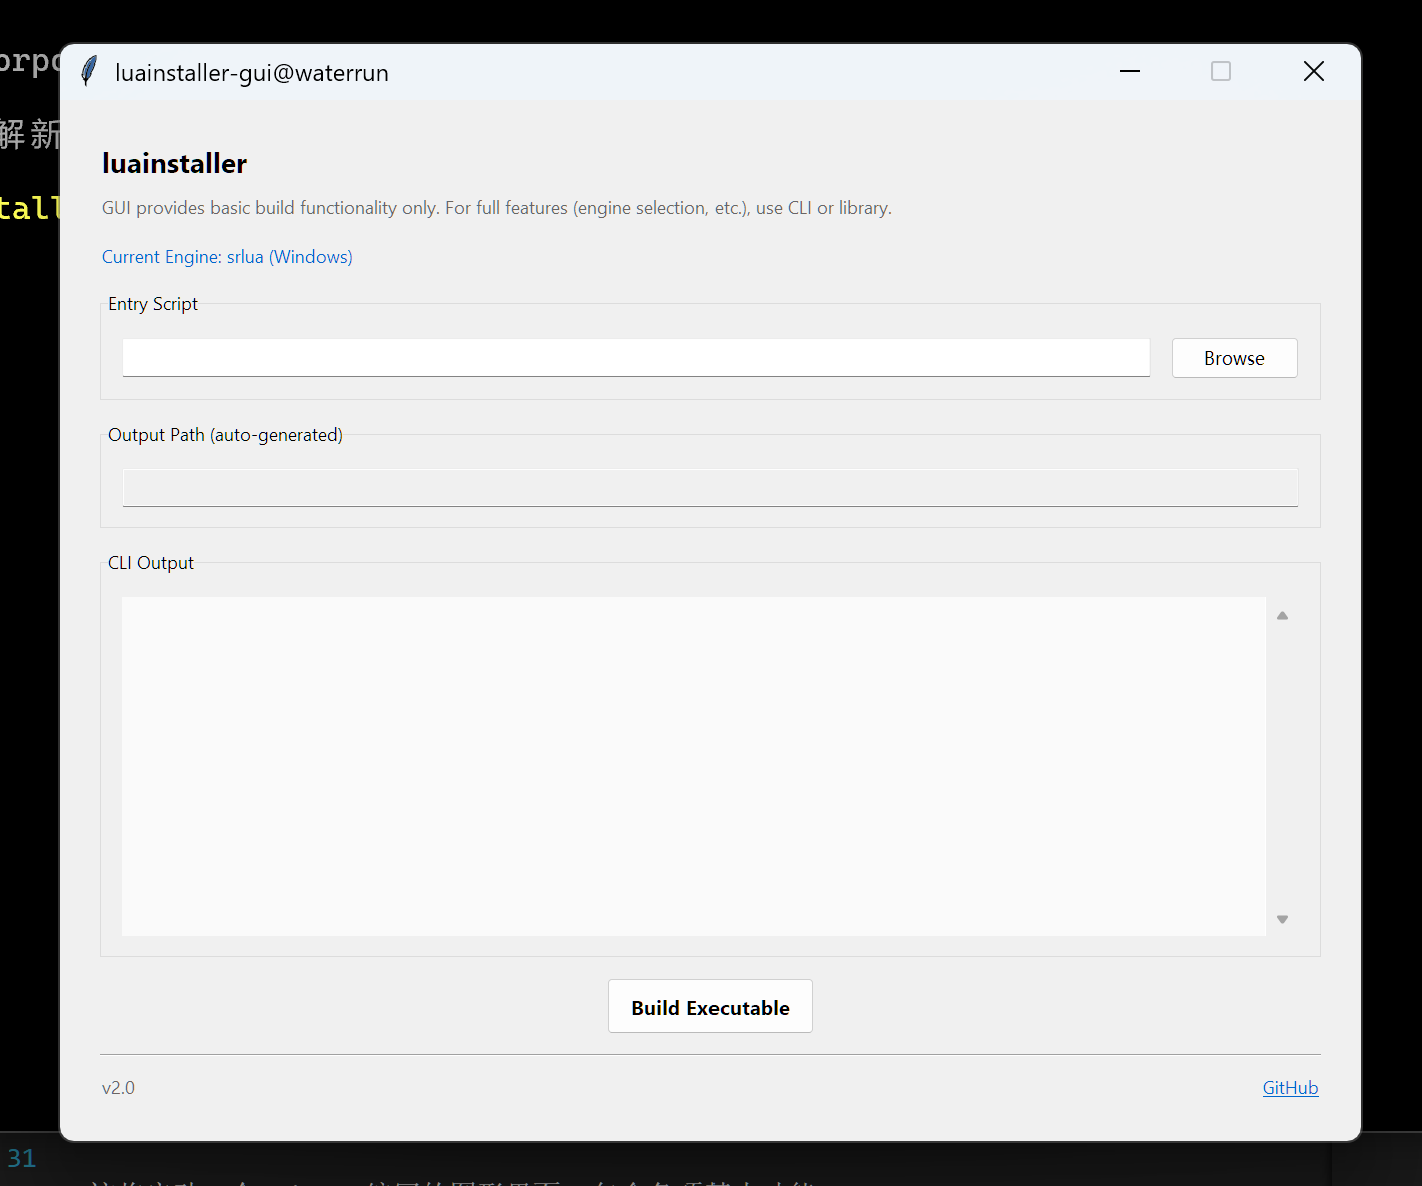Click the CLI Output scroll up arrow

point(1282,615)
